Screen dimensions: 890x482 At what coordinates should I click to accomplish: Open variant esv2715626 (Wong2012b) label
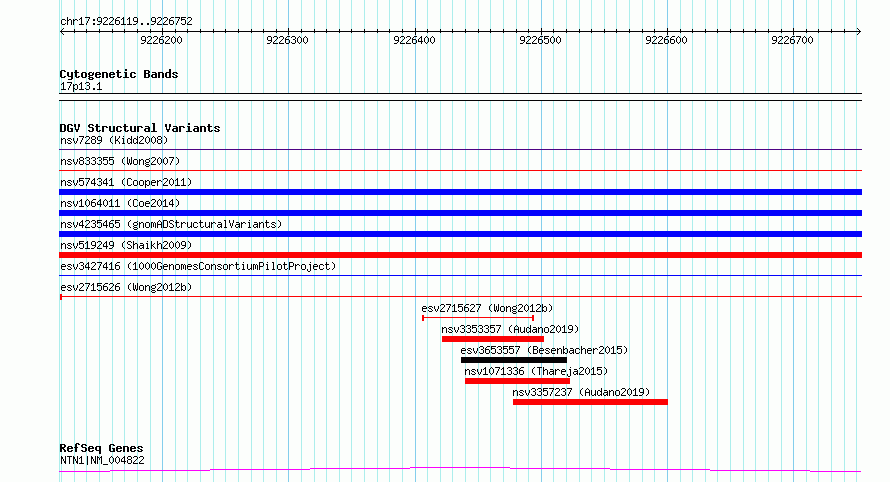tap(126, 287)
